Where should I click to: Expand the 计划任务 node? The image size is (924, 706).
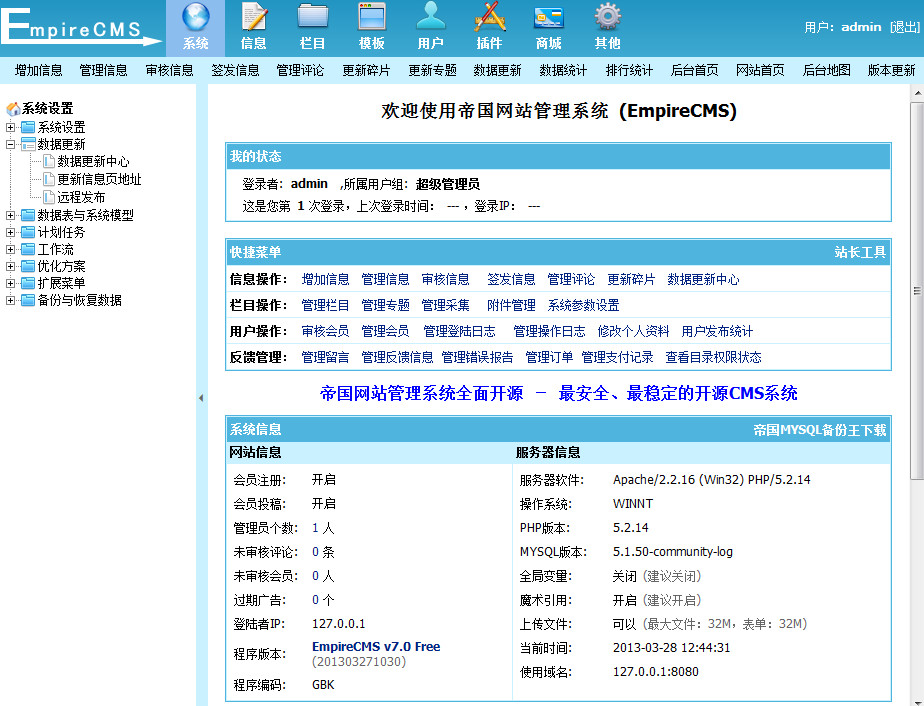click(10, 232)
